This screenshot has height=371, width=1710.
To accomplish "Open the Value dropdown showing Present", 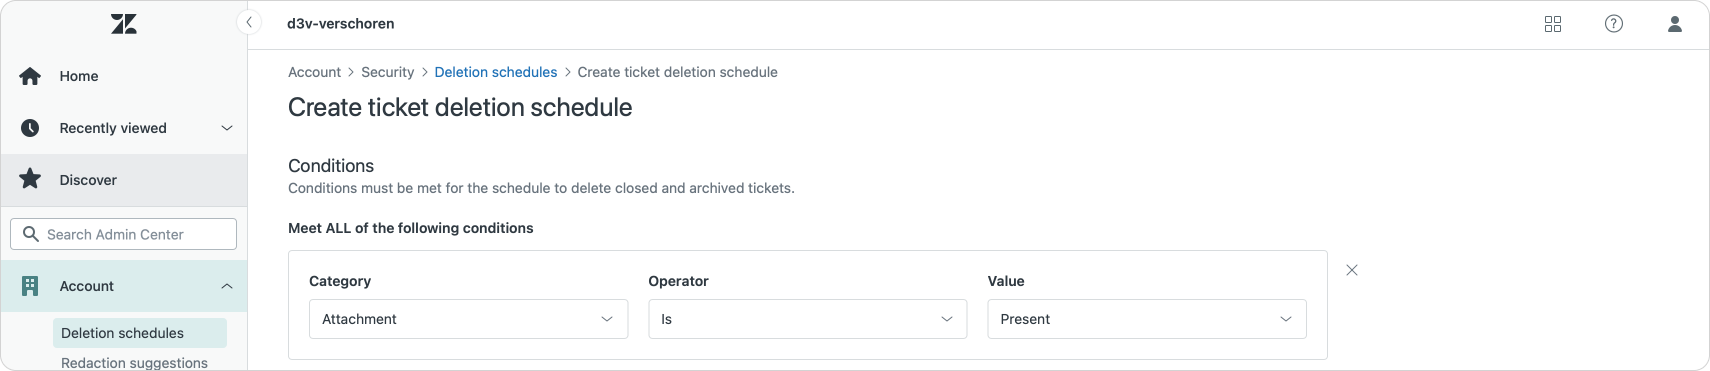I will pos(1147,319).
